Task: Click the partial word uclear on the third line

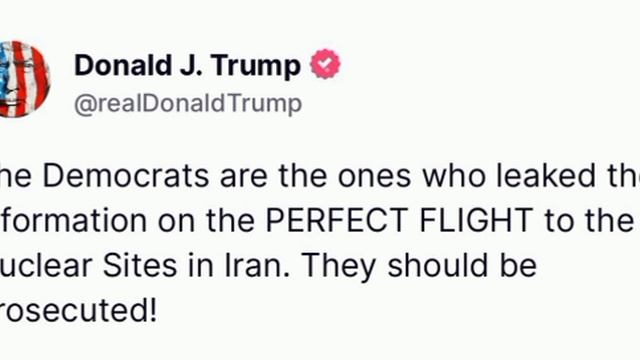Action: 46,265
